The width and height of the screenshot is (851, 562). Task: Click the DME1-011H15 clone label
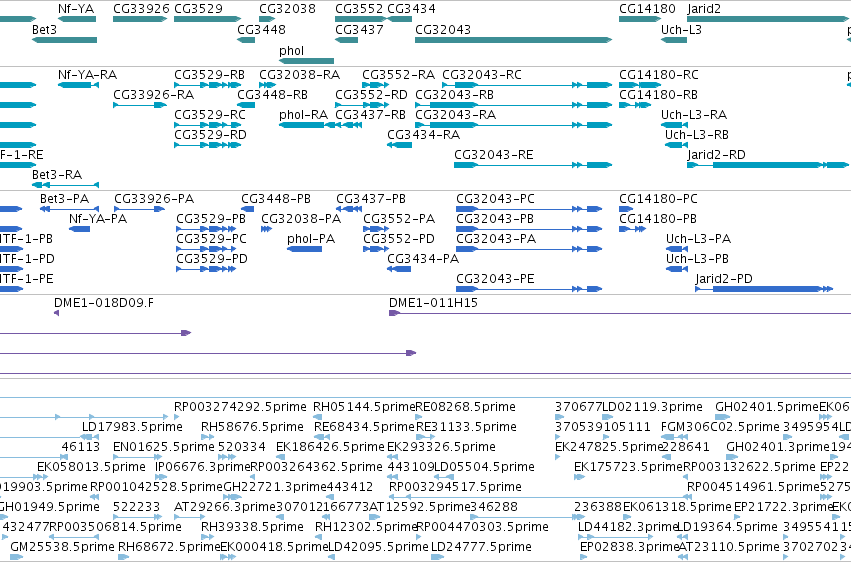[433, 303]
